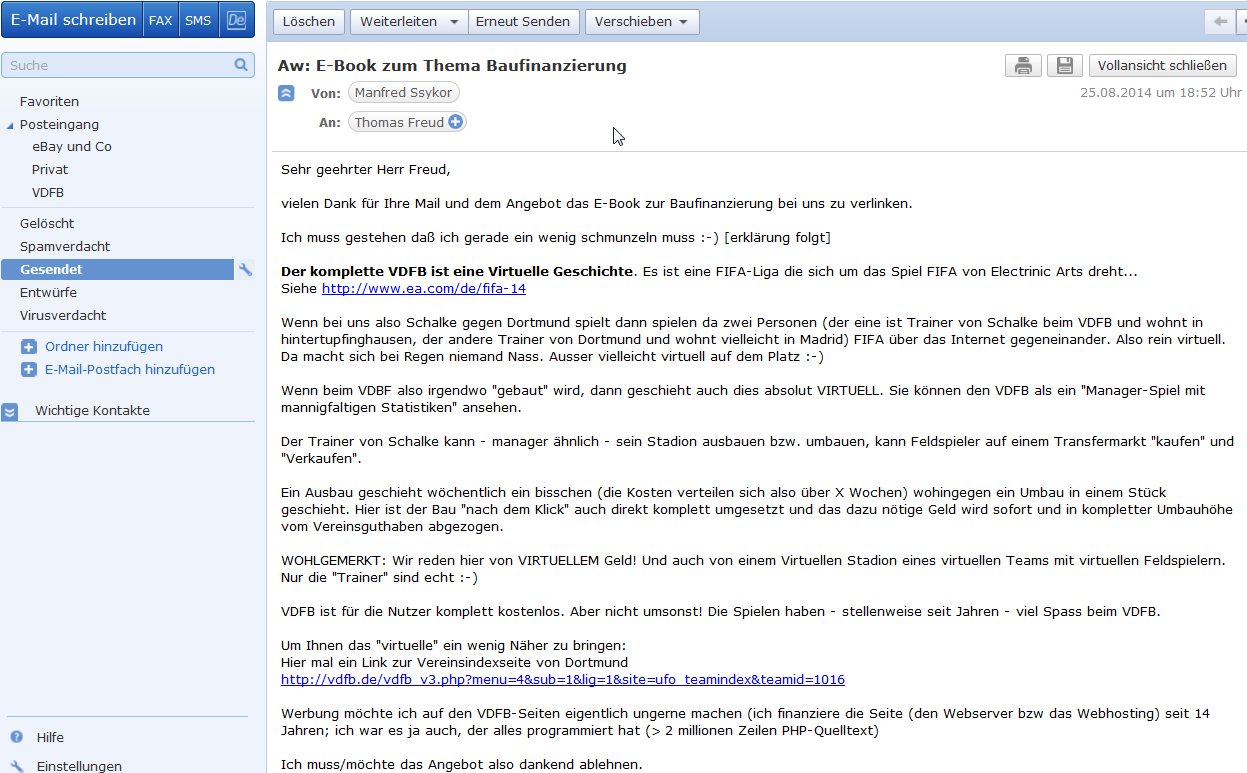Screen dimensions: 1247x773
Task: Go to previous email with left arrow
Action: 1220,22
